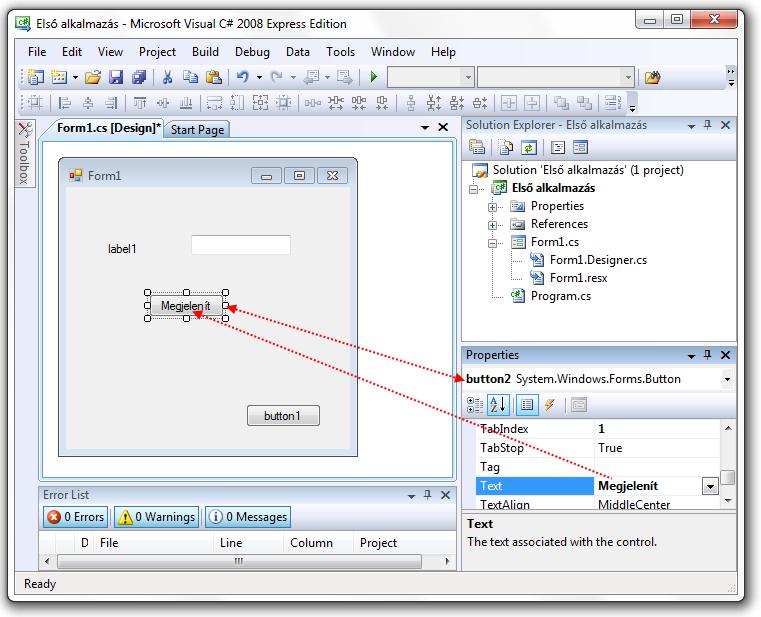Viewport: 761px width, 617px height.
Task: Click View Designer icon in Solution Explorer
Action: click(580, 147)
